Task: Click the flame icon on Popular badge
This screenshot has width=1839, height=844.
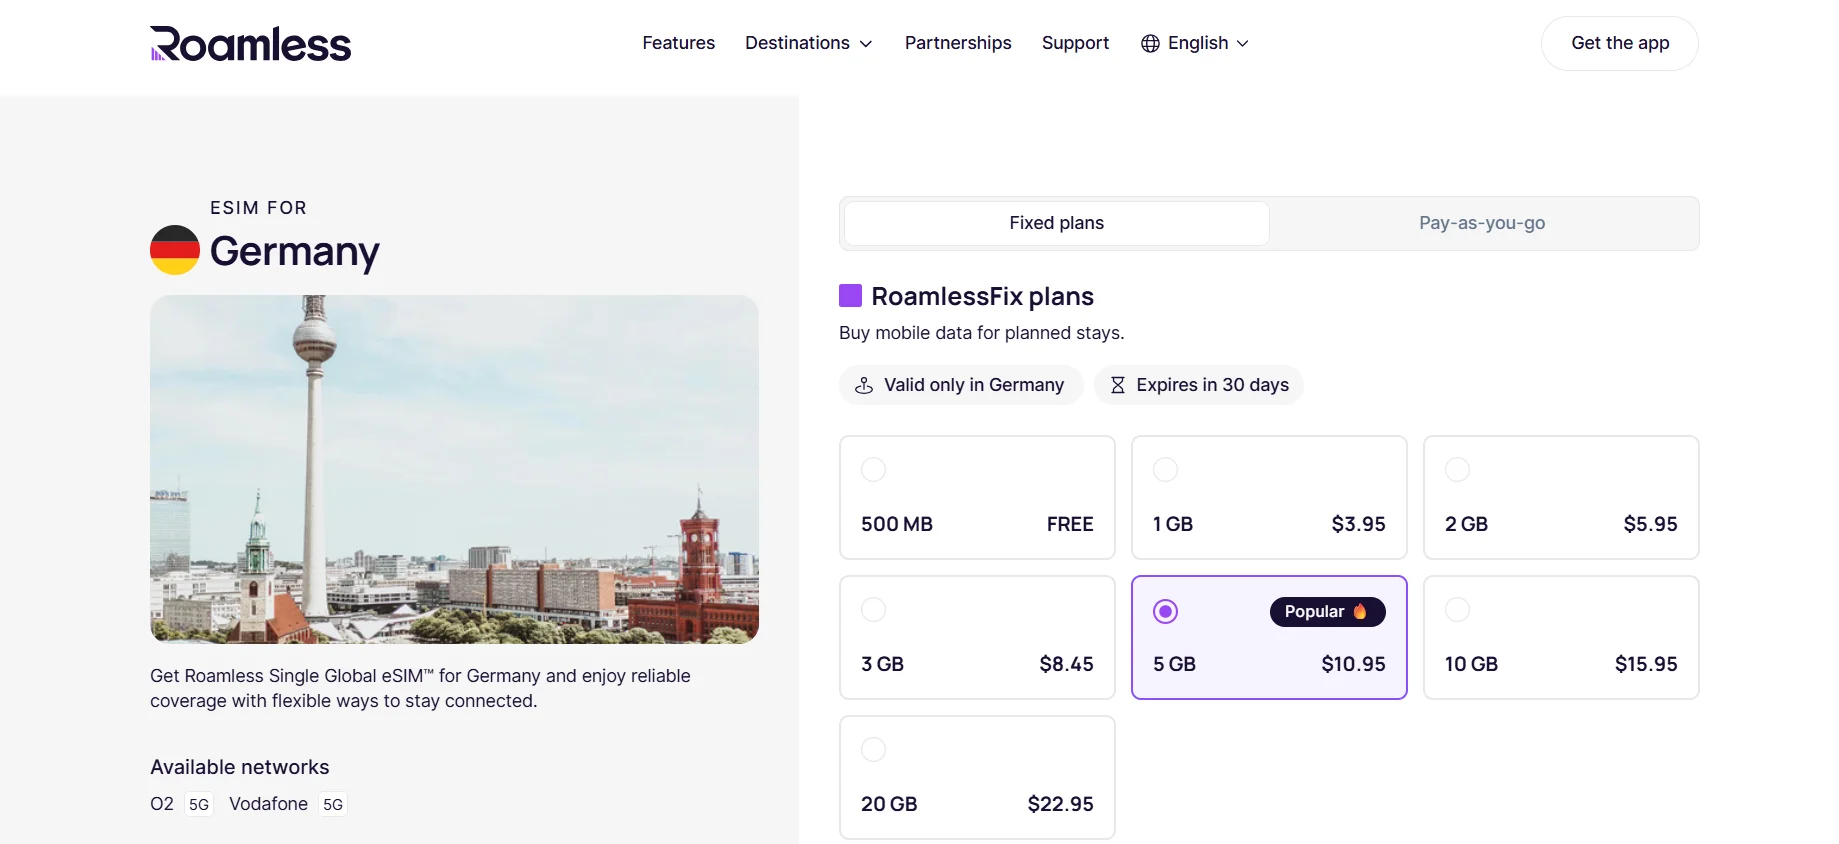Action: pos(1360,611)
